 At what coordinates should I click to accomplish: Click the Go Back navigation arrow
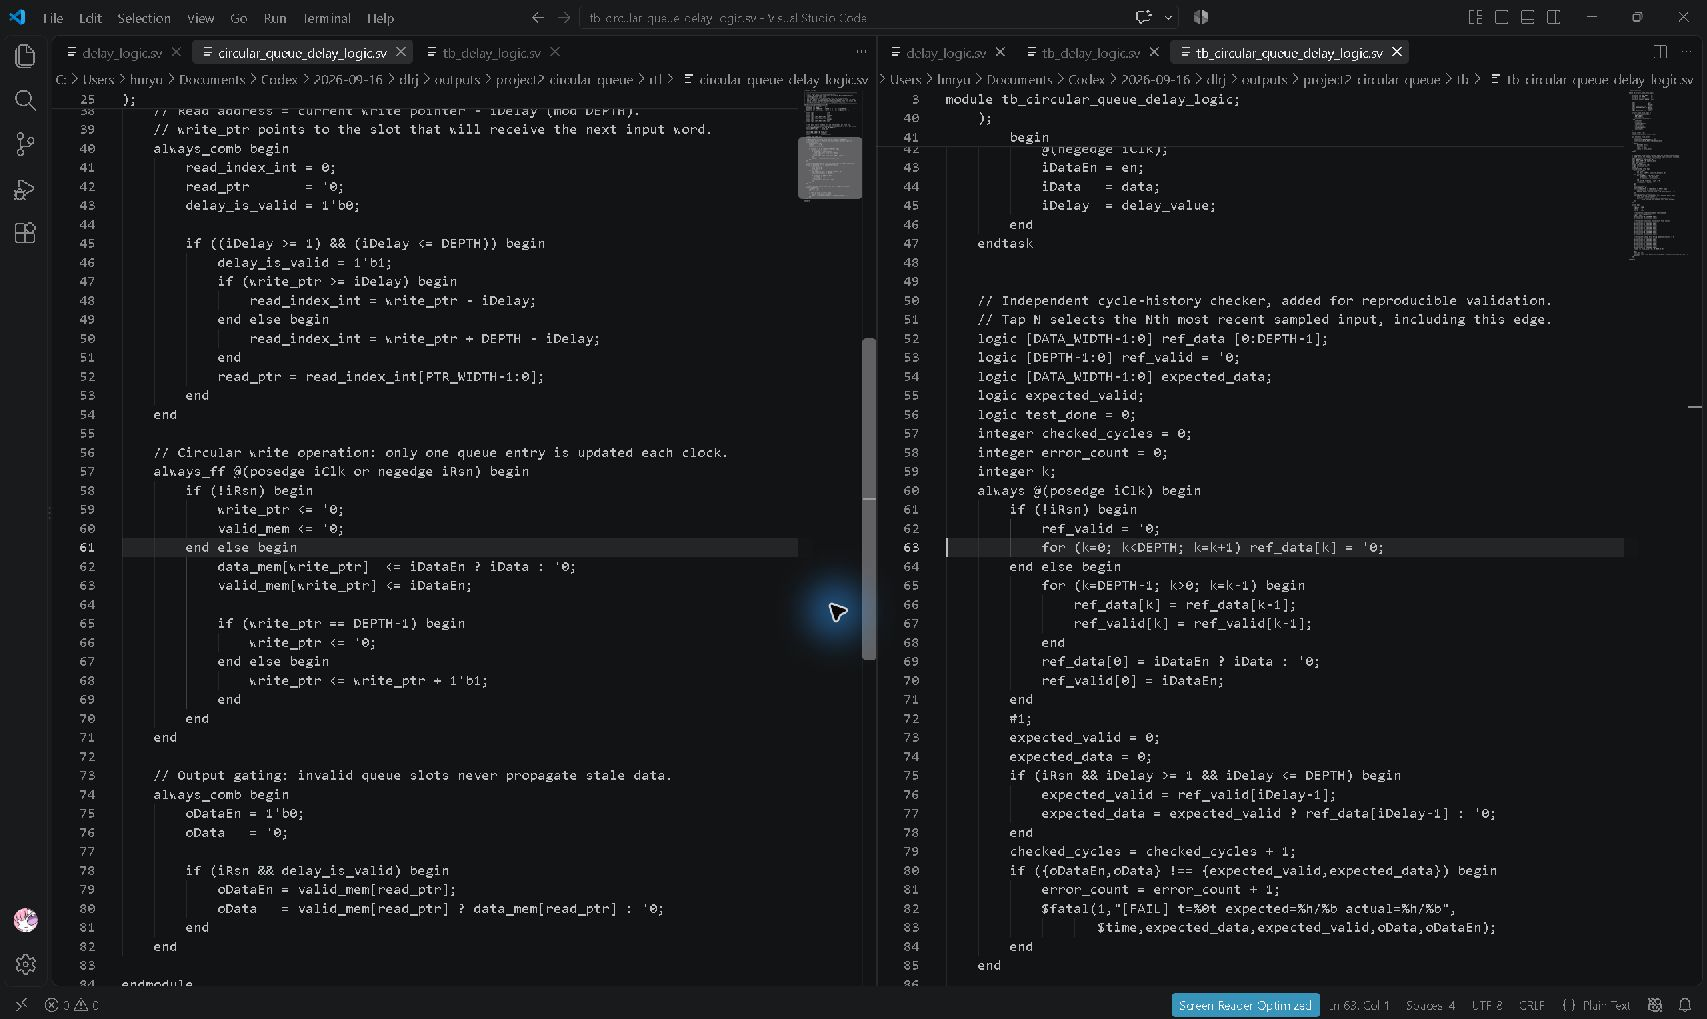pos(538,17)
